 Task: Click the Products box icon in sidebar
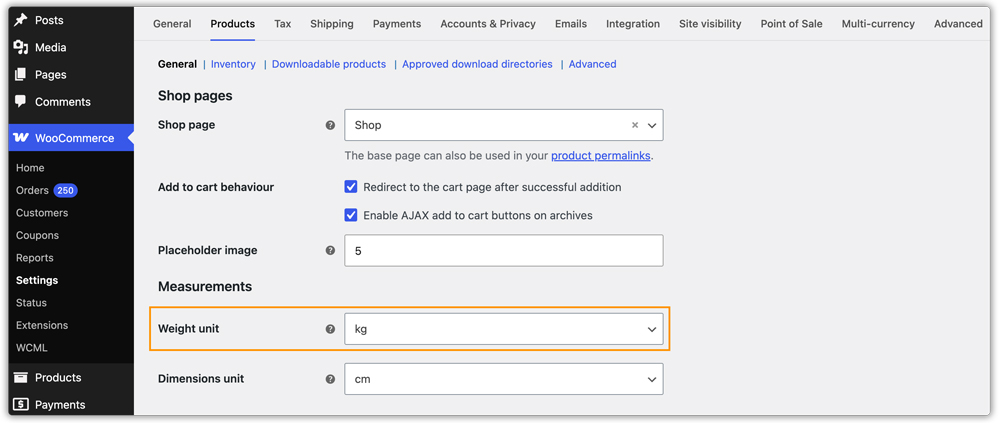pos(21,377)
